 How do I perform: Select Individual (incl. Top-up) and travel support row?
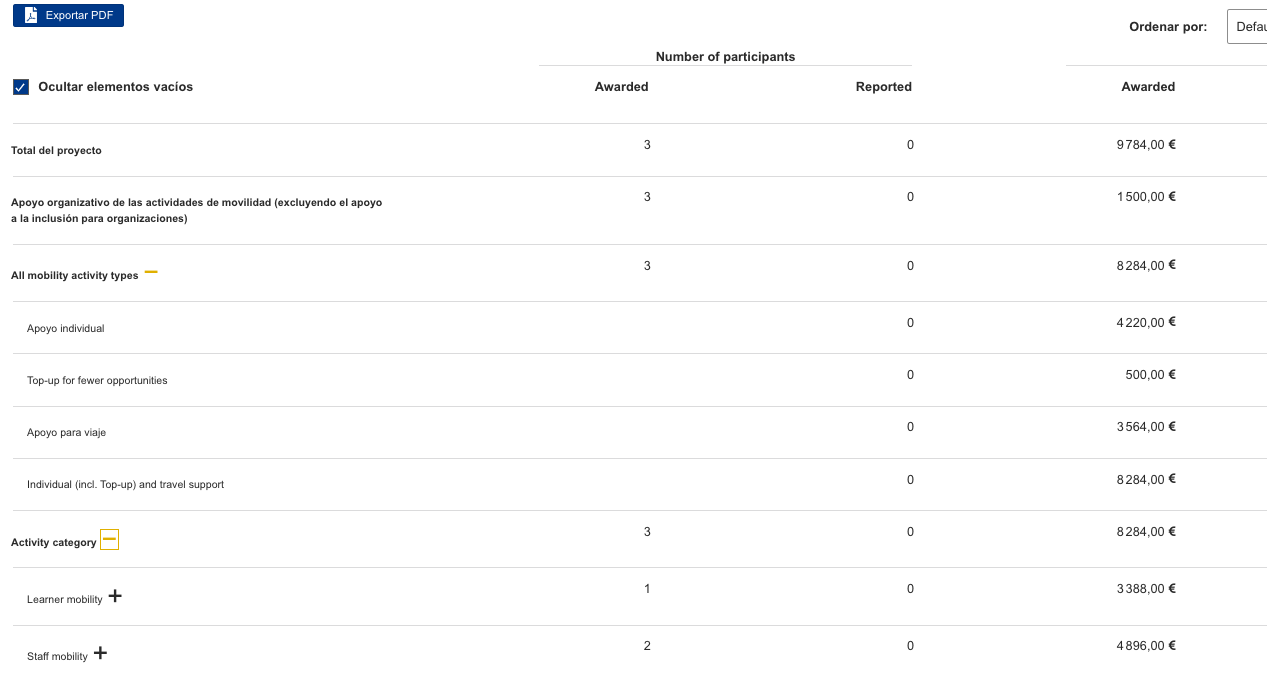coord(125,485)
